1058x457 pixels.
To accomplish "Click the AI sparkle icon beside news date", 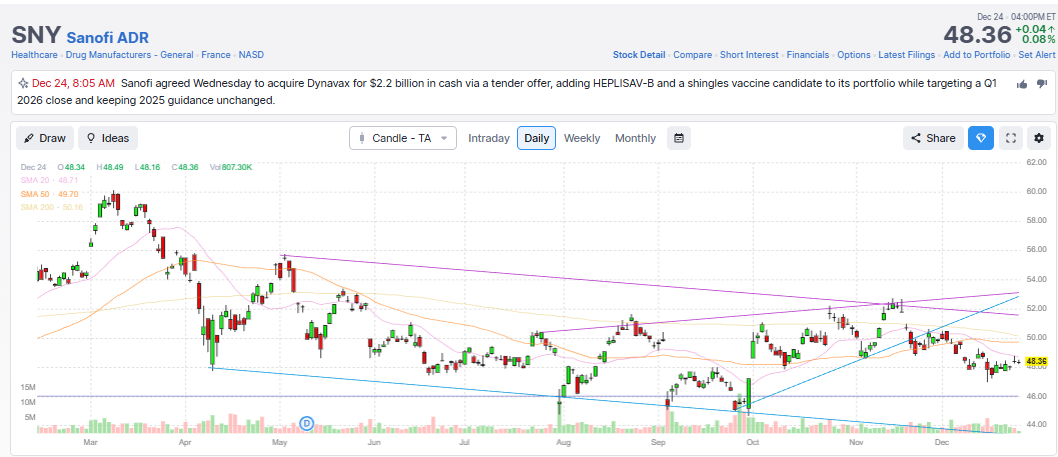I will point(23,84).
